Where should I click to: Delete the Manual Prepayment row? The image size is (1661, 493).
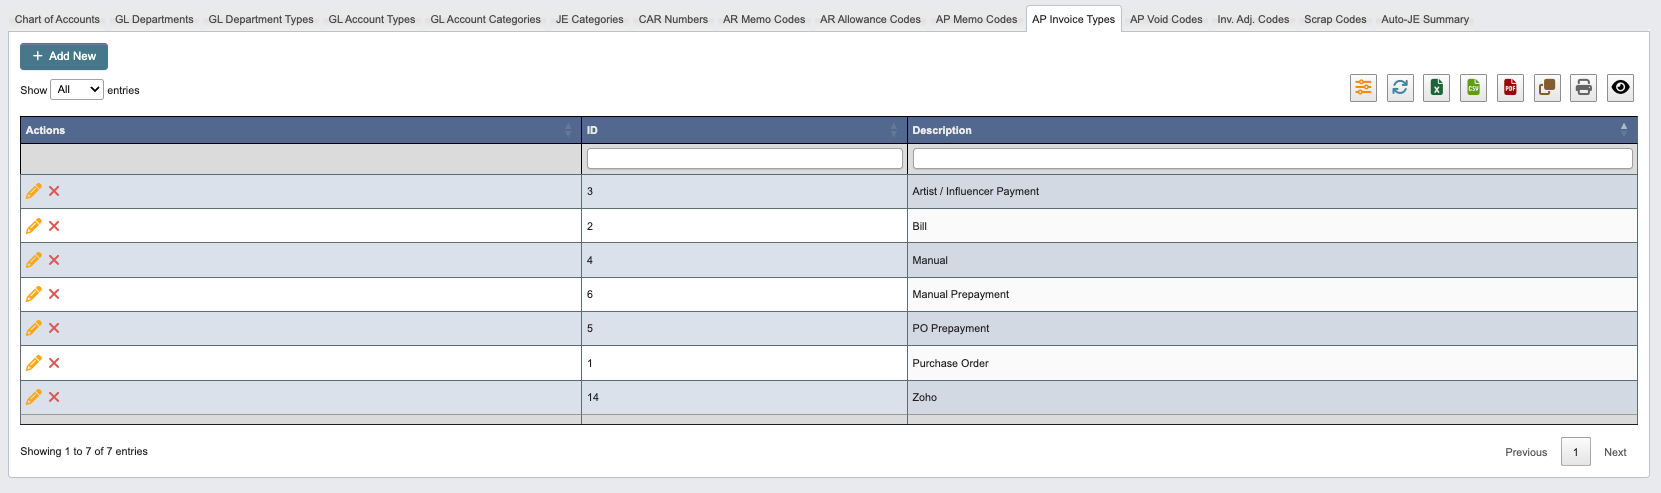(54, 294)
